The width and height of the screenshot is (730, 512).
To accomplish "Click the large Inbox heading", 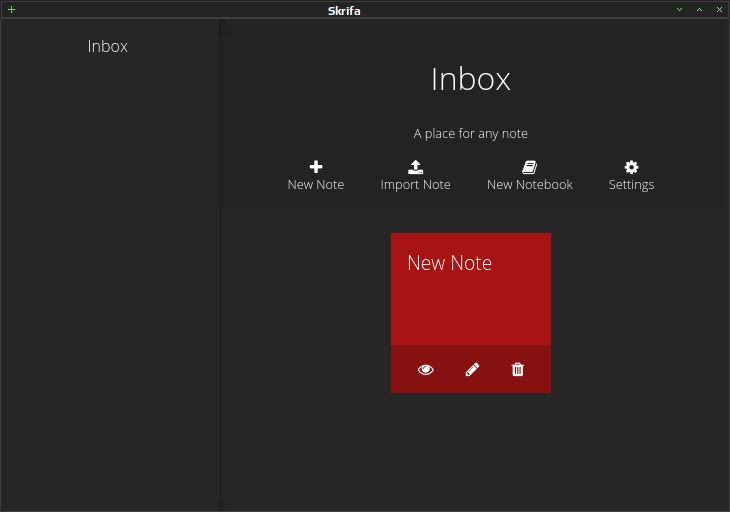I will (x=471, y=79).
